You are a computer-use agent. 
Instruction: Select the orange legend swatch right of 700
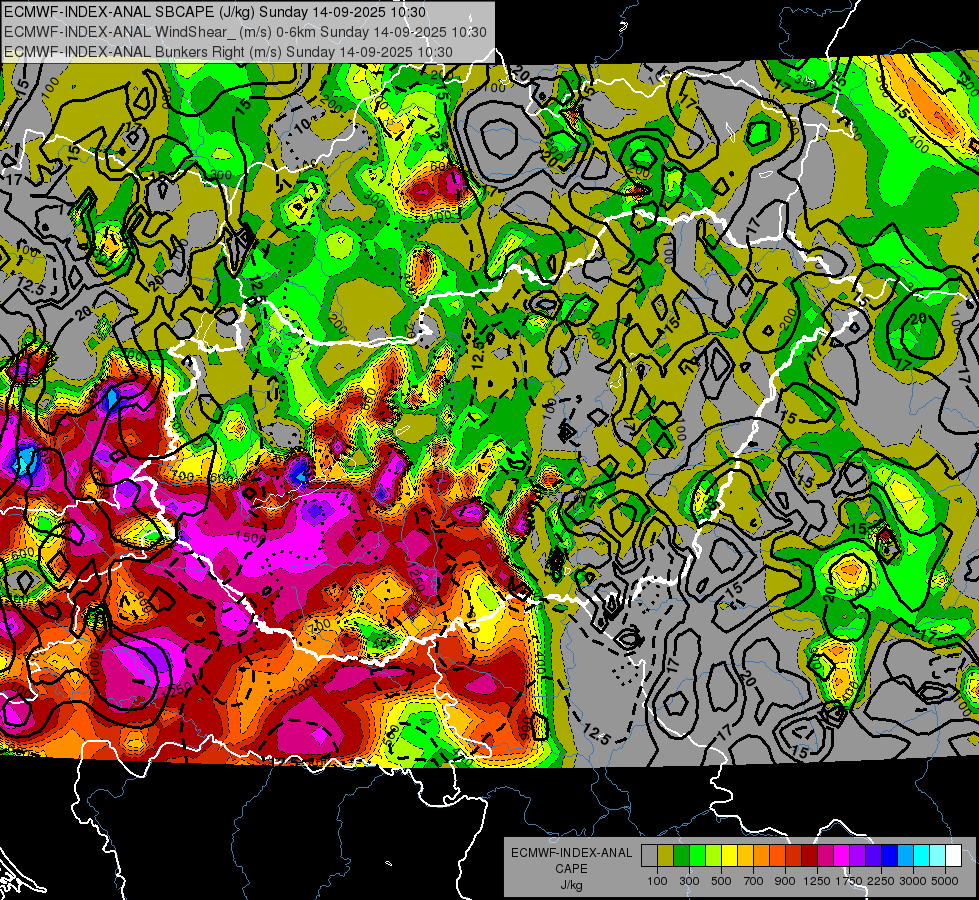click(761, 856)
